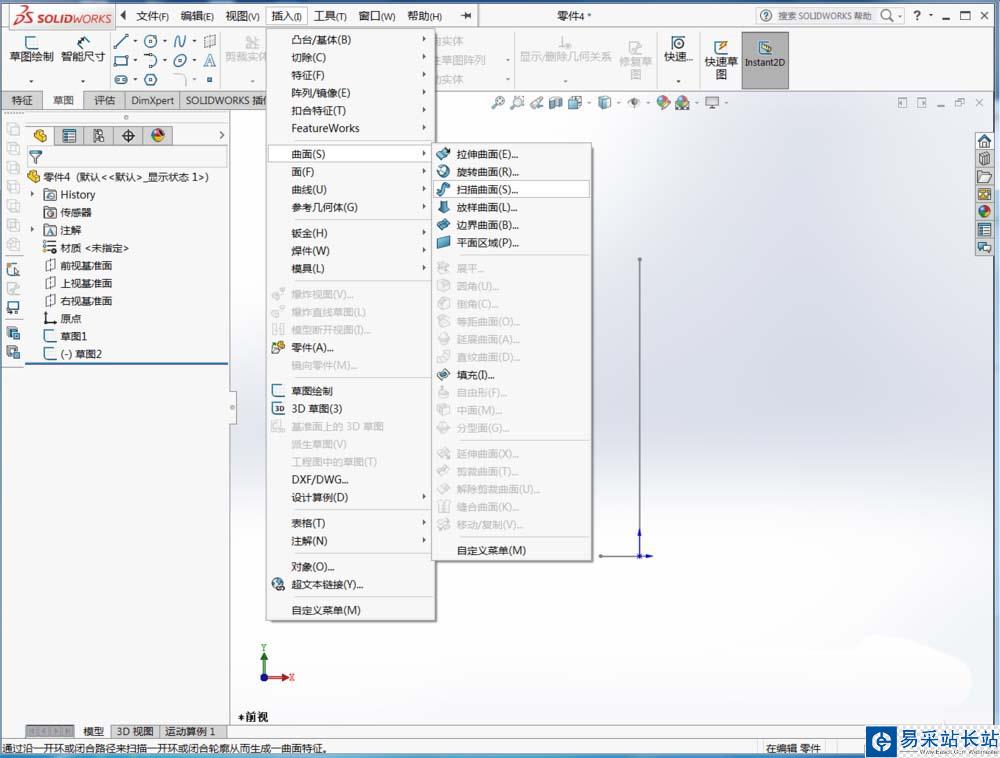Switch to the 运动算例 1 bottom tab

click(191, 731)
